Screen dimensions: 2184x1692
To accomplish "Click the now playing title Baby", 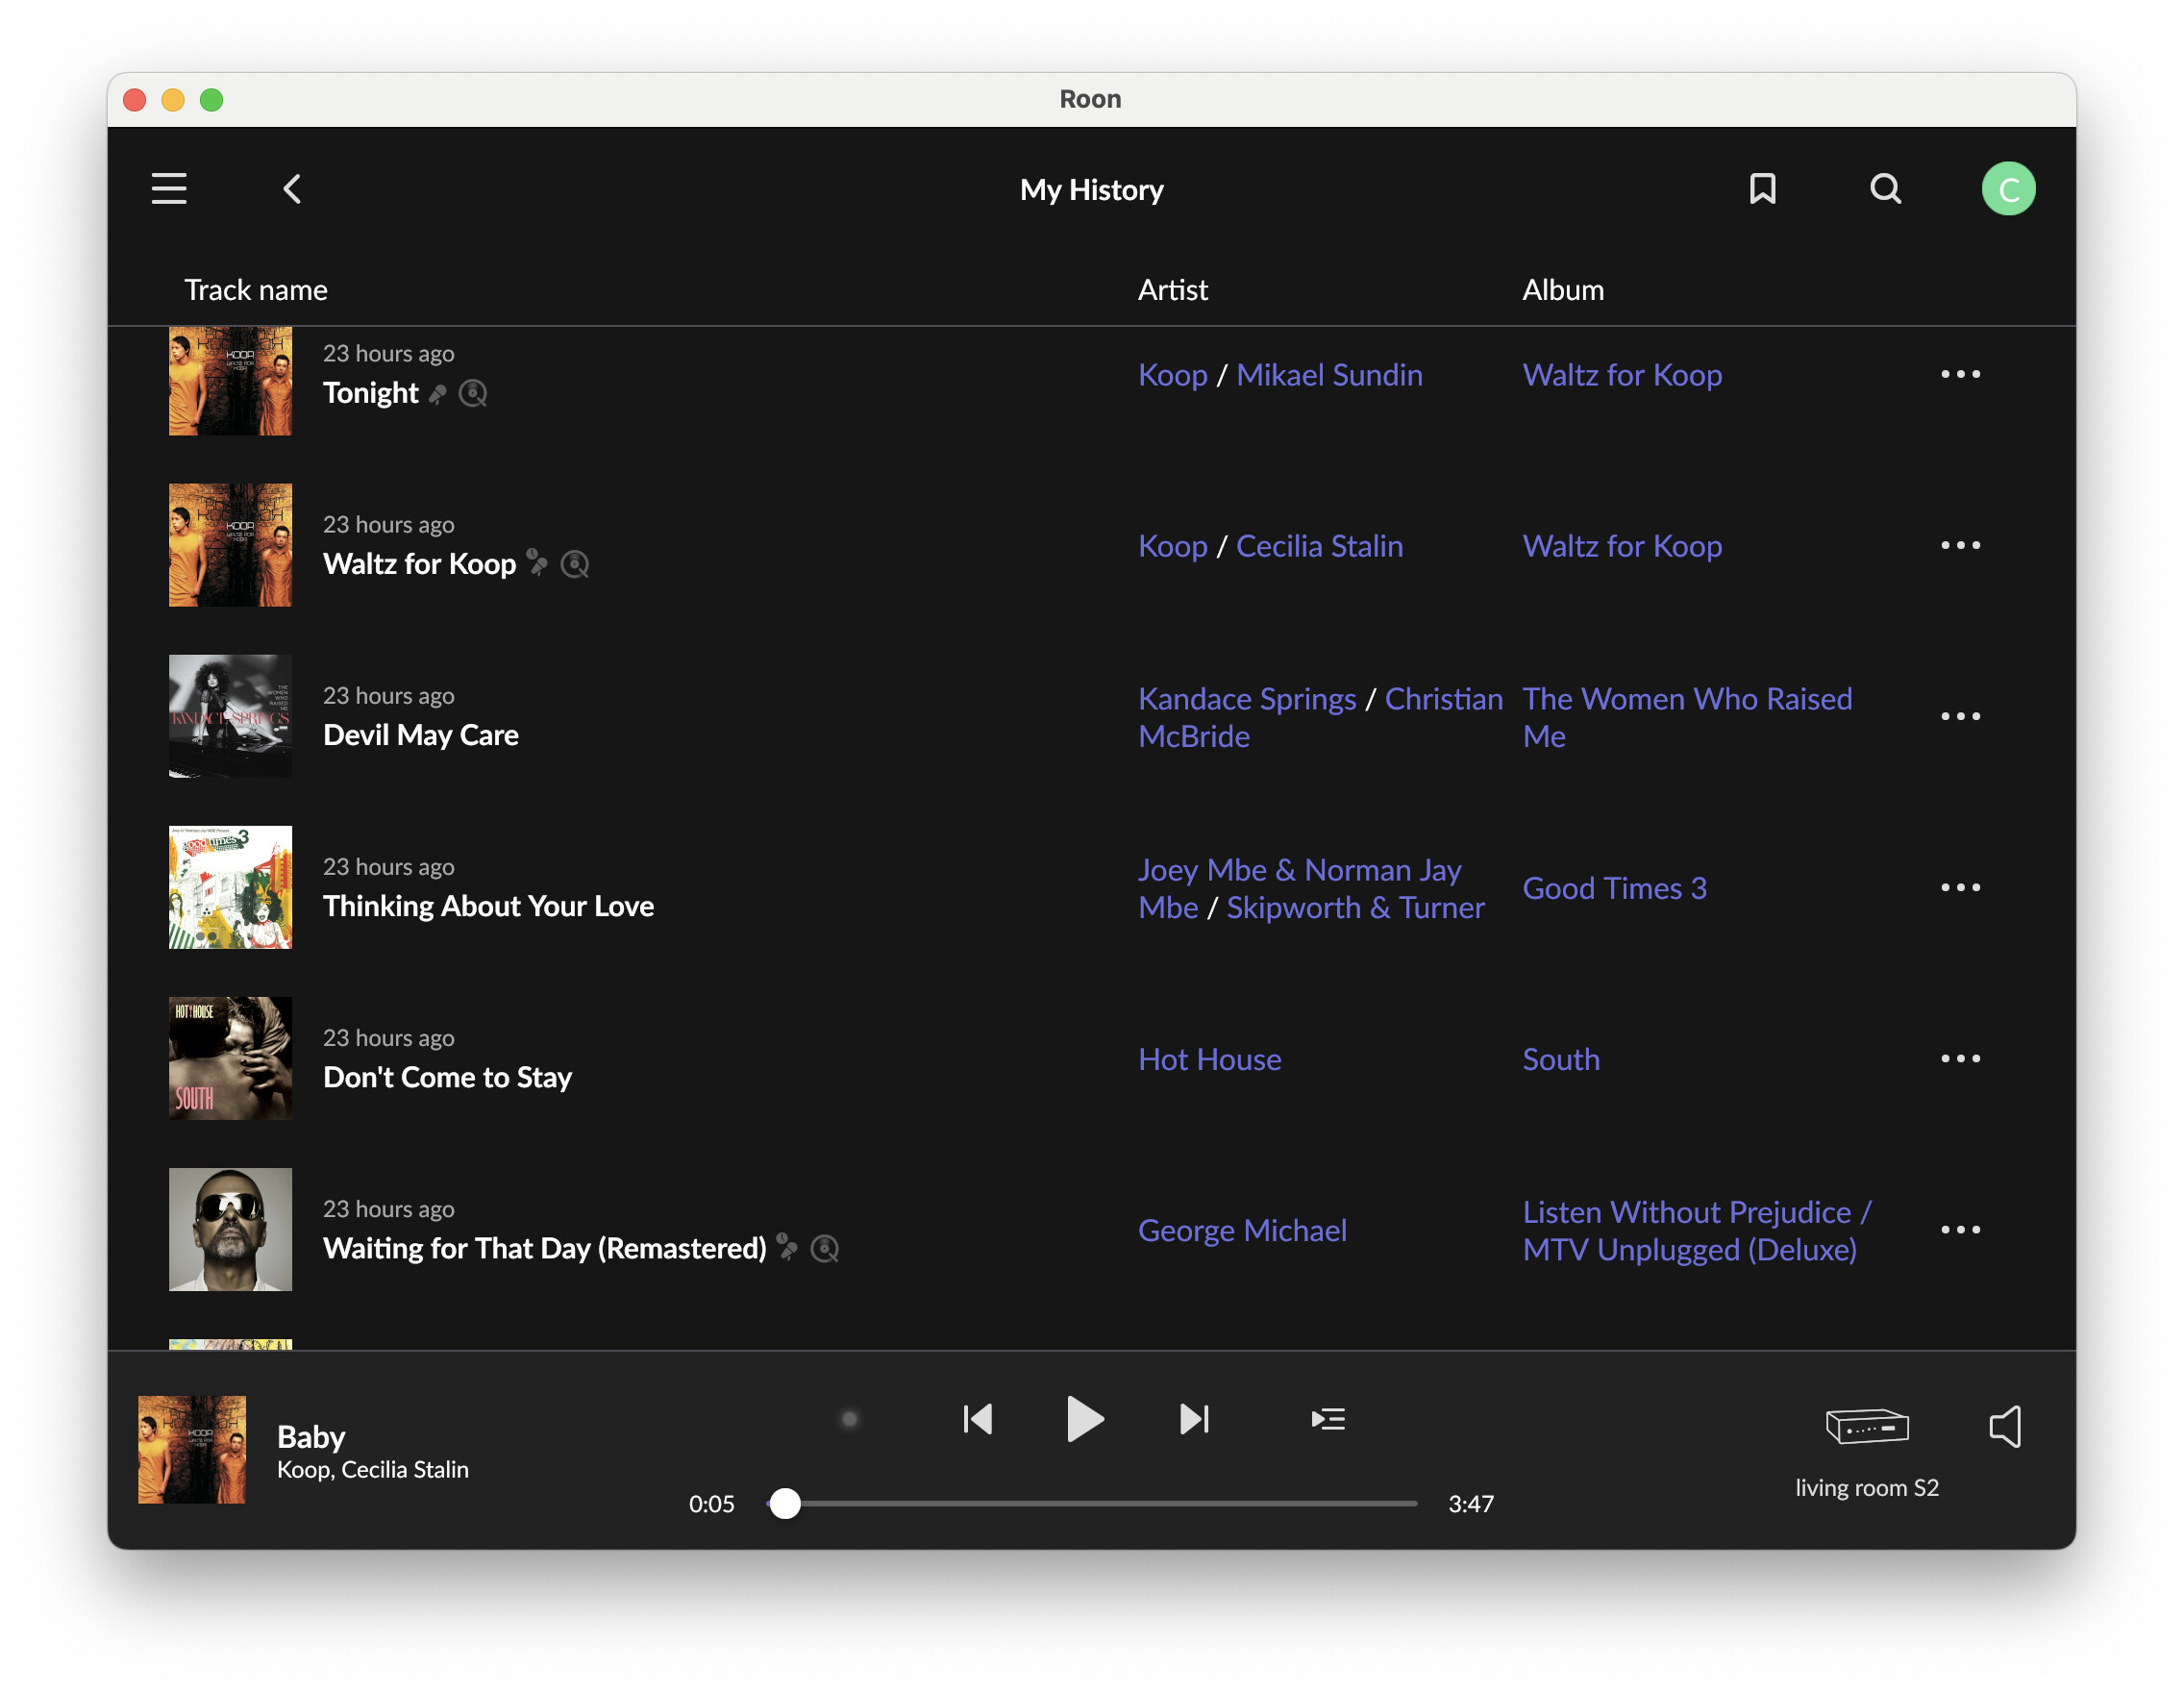I will pos(311,1437).
